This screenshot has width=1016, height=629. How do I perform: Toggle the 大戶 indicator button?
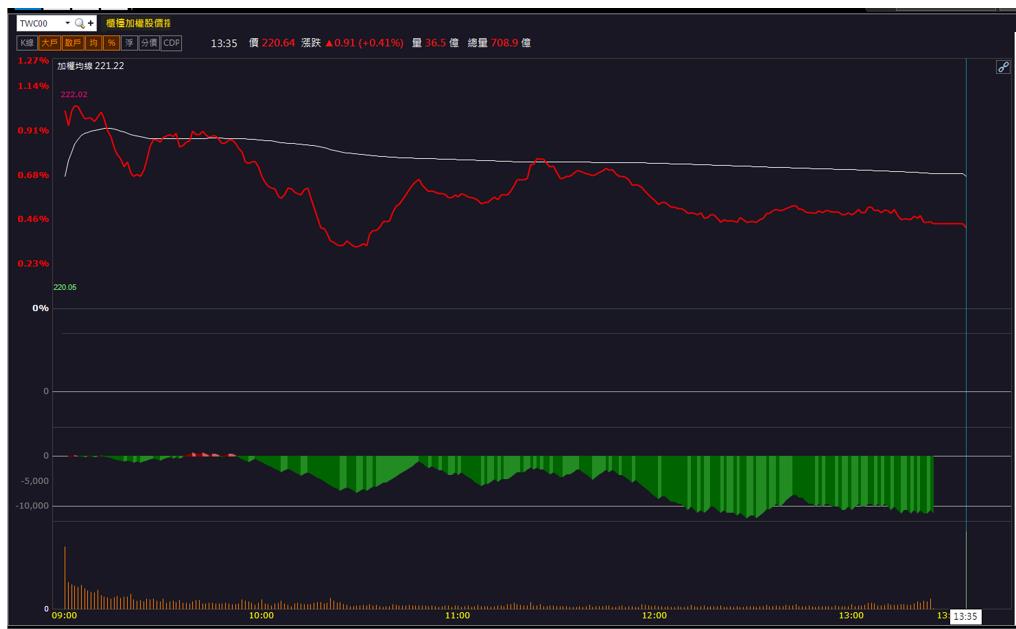49,43
